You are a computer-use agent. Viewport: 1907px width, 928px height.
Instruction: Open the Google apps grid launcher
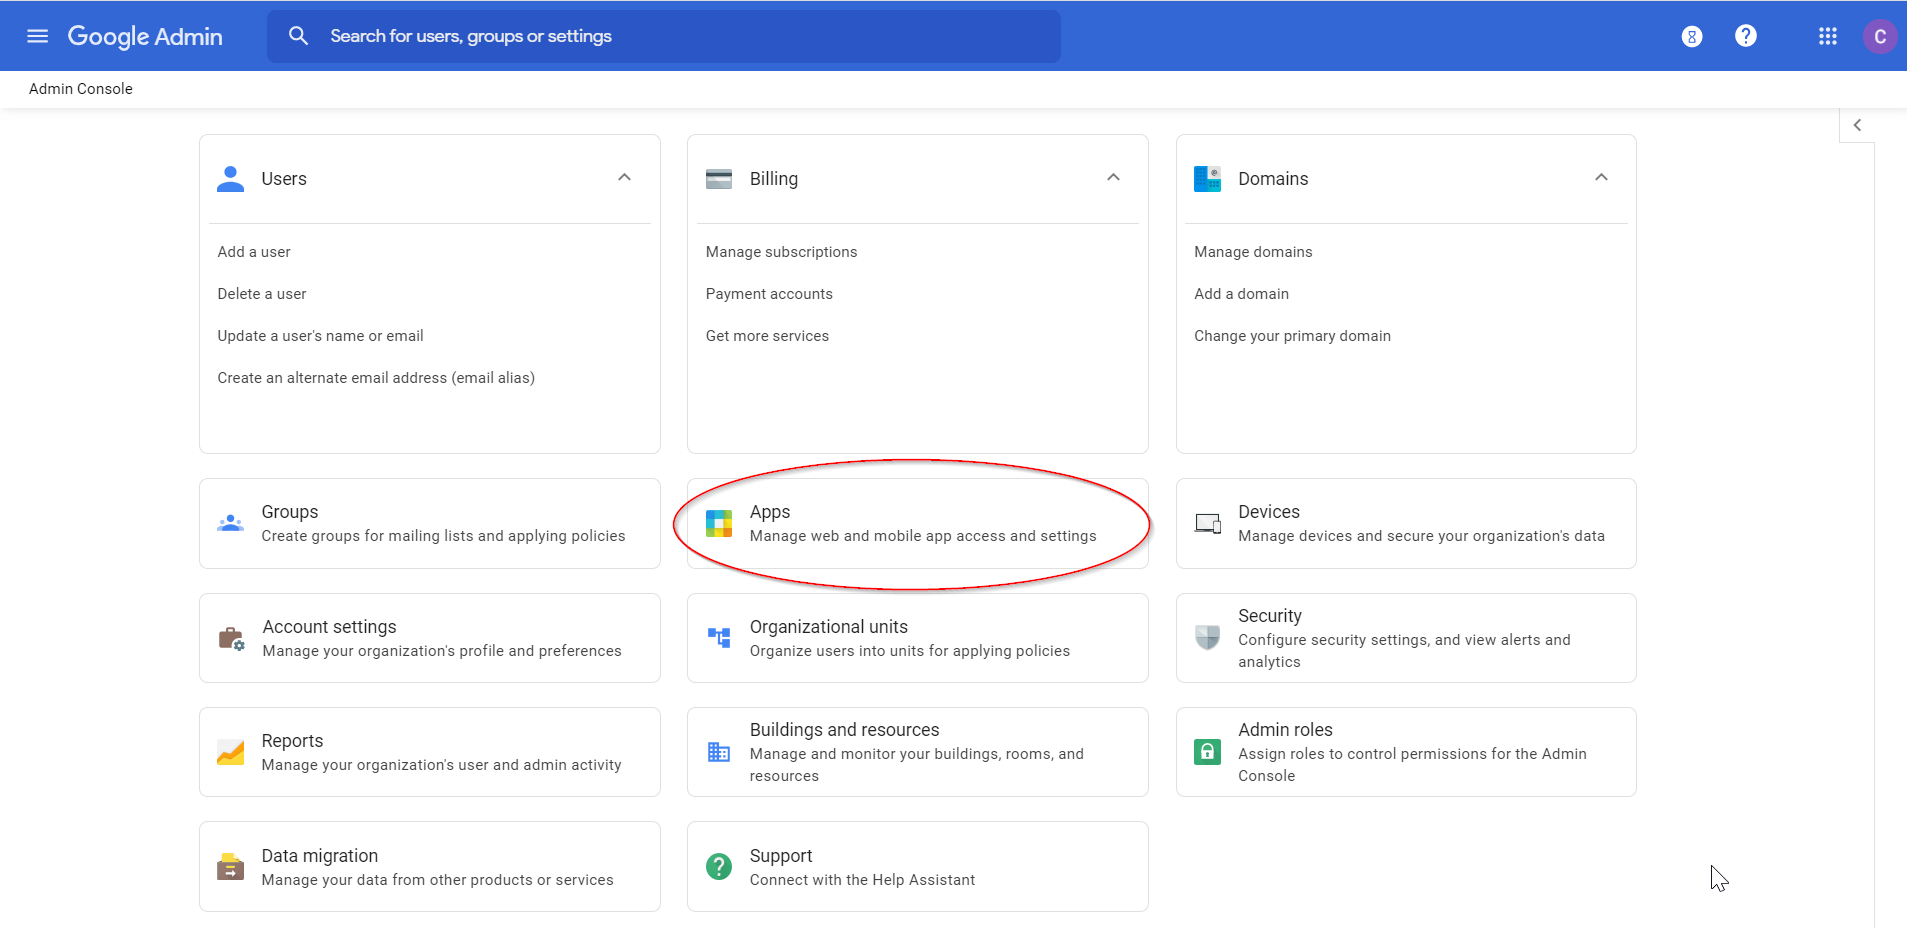click(1827, 36)
